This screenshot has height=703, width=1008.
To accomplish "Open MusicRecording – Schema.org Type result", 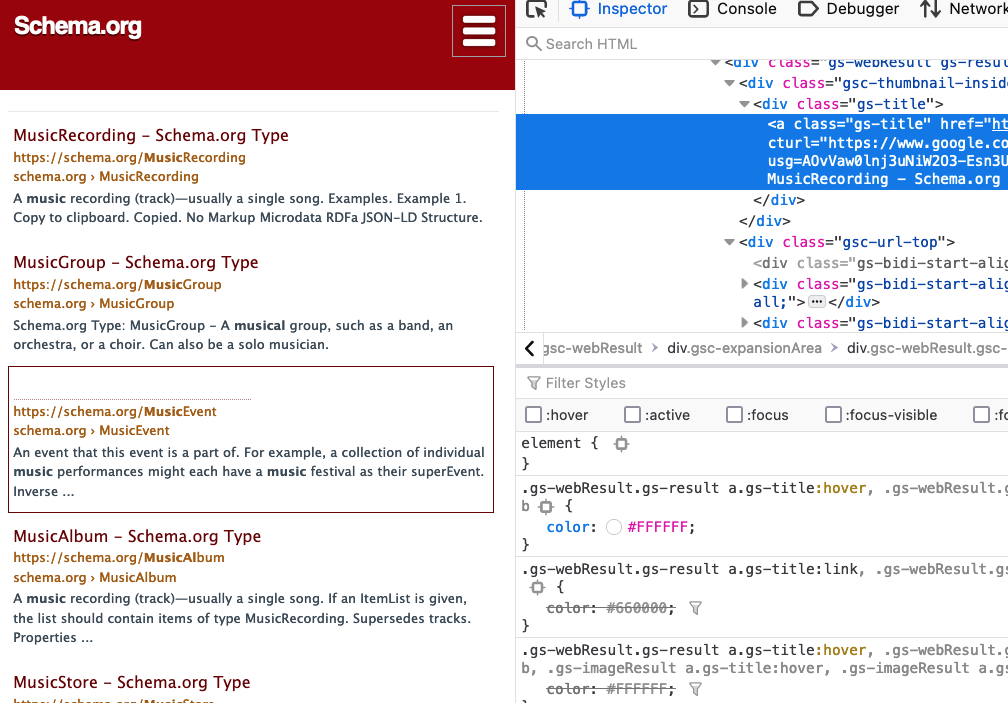I will pos(151,136).
